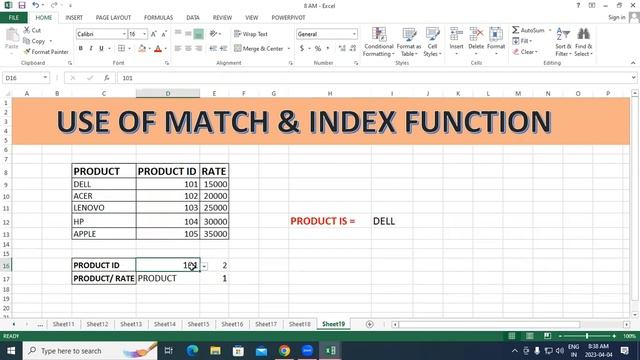Toggle Underline formatting
Image resolution: width=640 pixels, height=360 pixels.
[101, 49]
